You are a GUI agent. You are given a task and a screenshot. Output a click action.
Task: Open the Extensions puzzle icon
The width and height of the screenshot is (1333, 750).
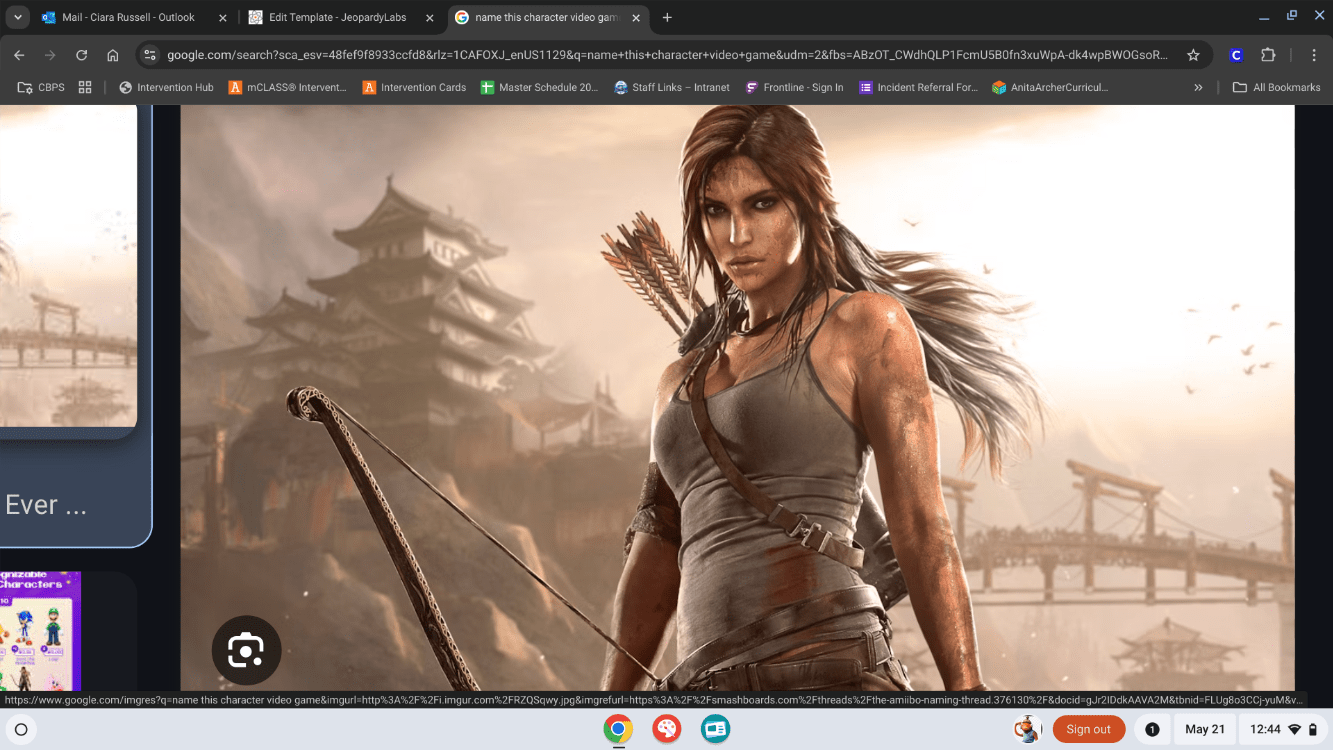coord(1268,55)
